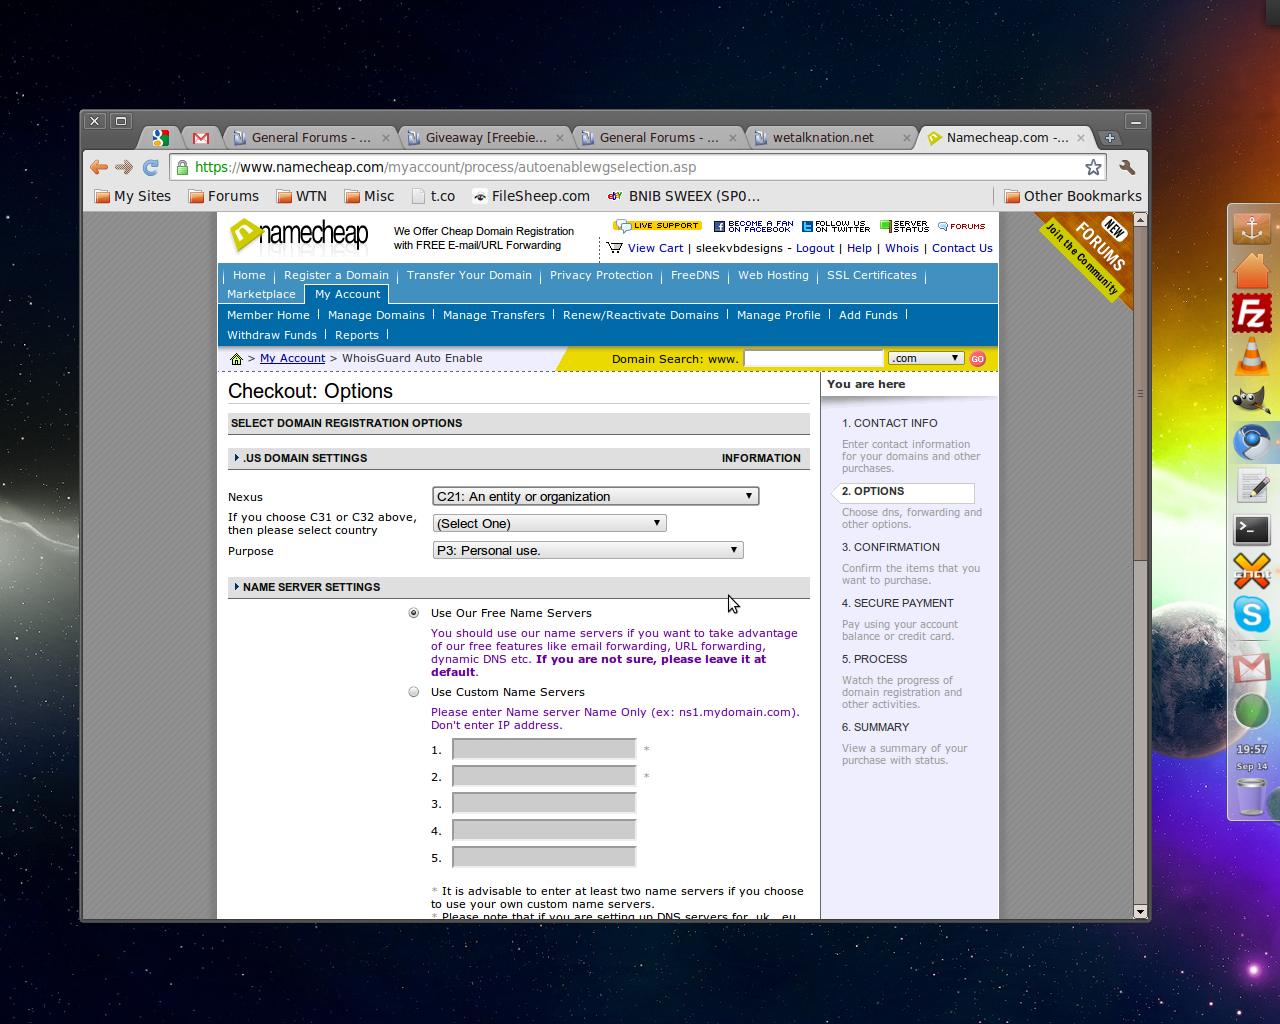
Task: Open the anchor icon in the dock
Action: (1251, 228)
